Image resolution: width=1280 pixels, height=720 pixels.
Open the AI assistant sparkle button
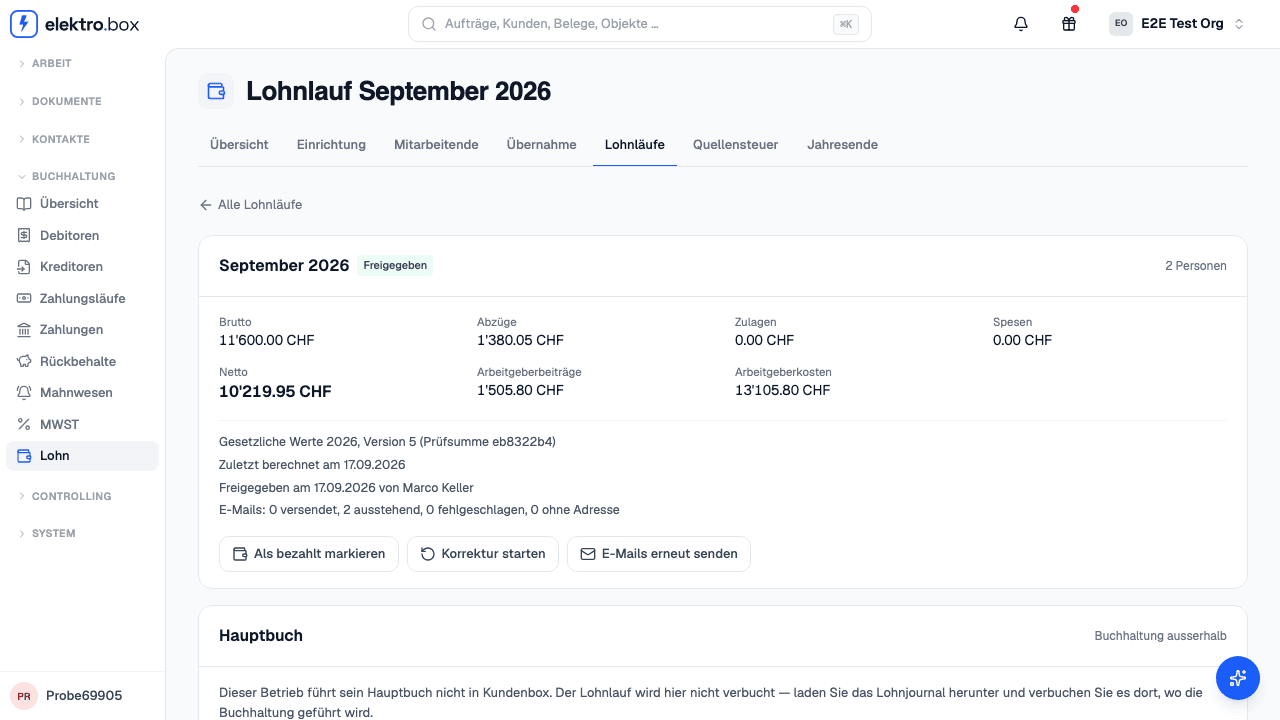point(1238,678)
